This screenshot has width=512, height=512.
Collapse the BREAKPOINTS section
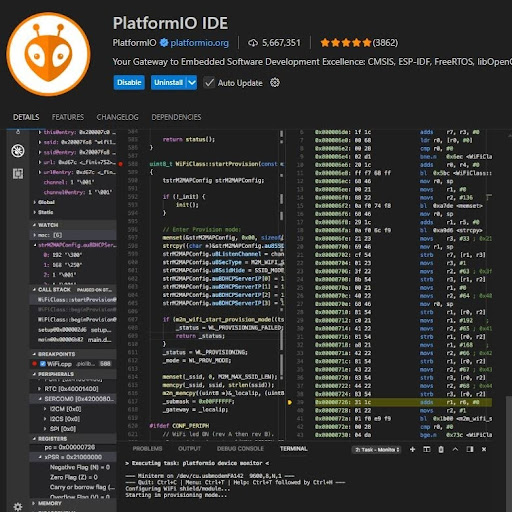click(73, 354)
